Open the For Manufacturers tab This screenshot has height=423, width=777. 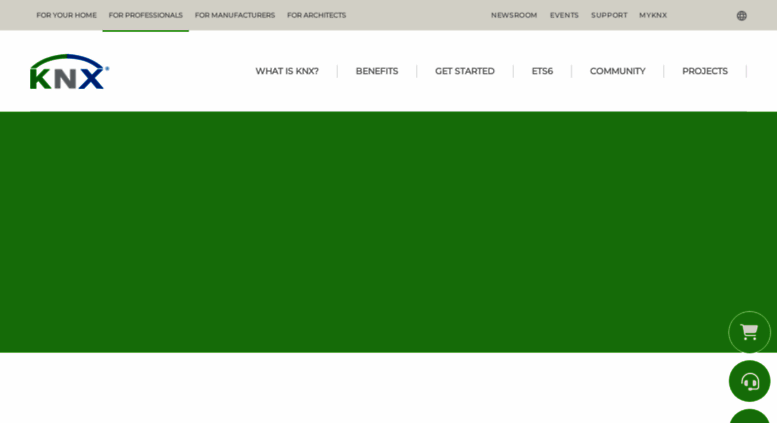click(235, 15)
